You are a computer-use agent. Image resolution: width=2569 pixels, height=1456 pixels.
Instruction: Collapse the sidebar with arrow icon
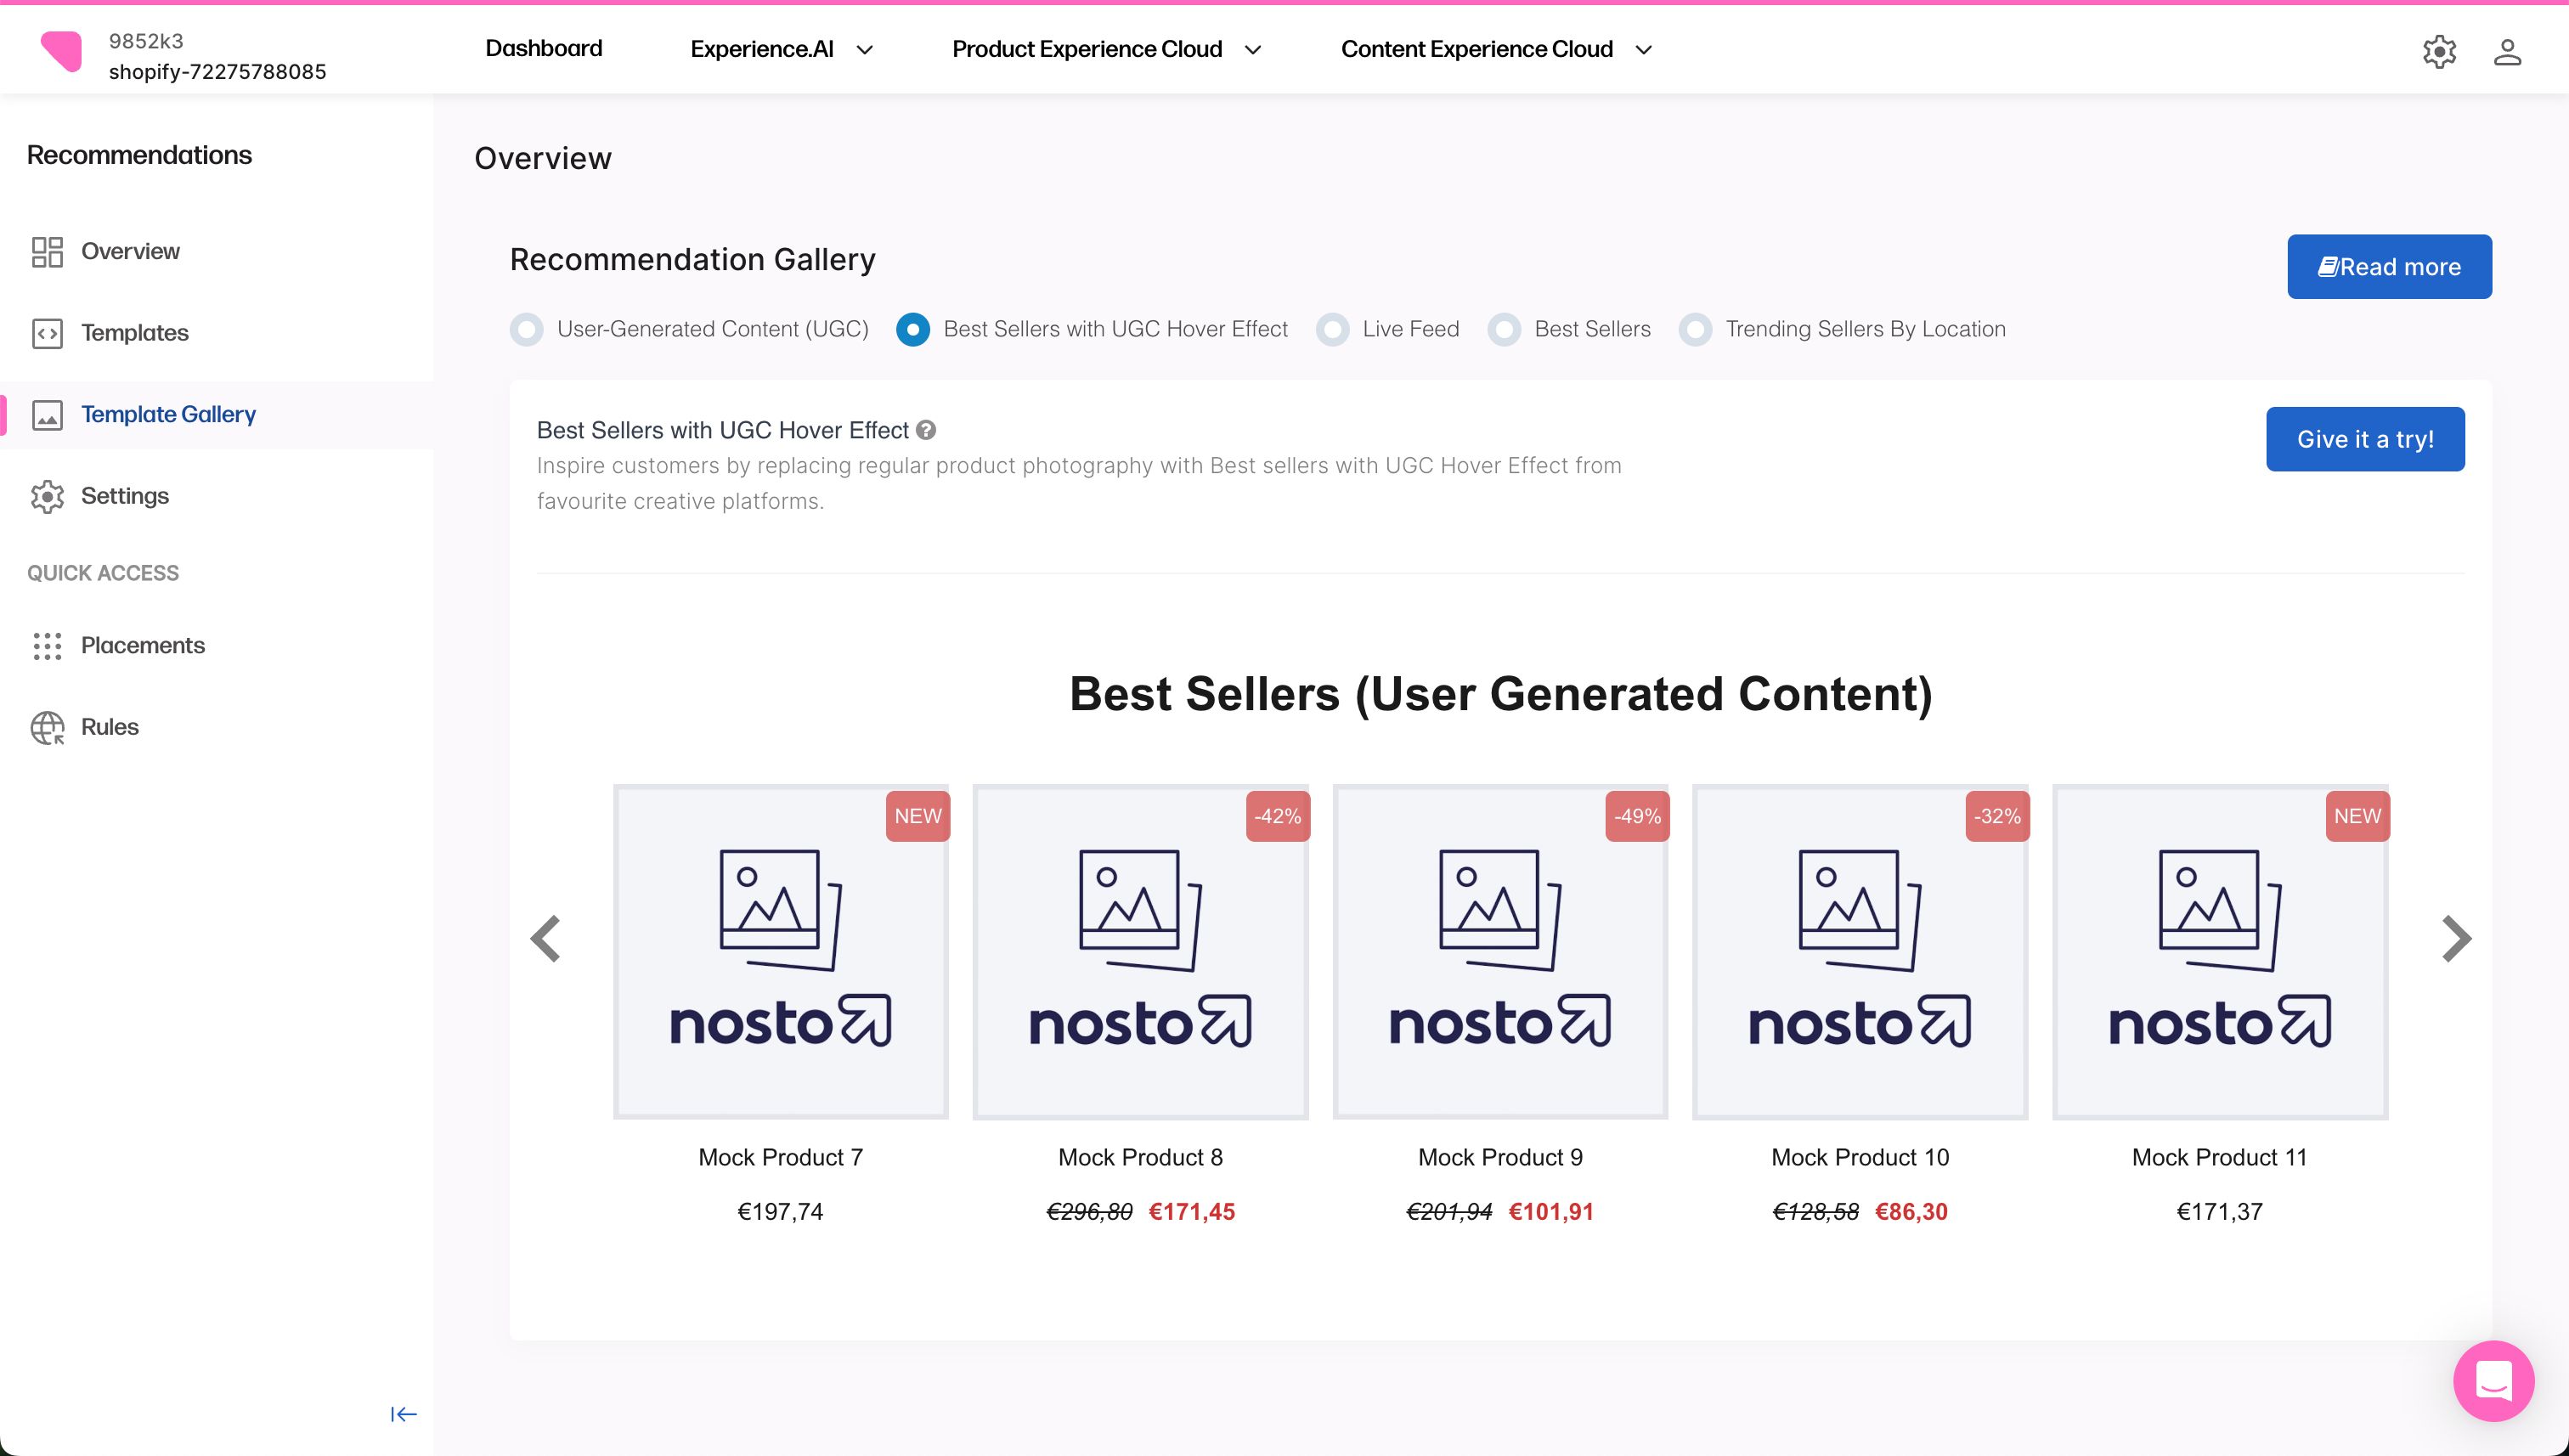[403, 1413]
